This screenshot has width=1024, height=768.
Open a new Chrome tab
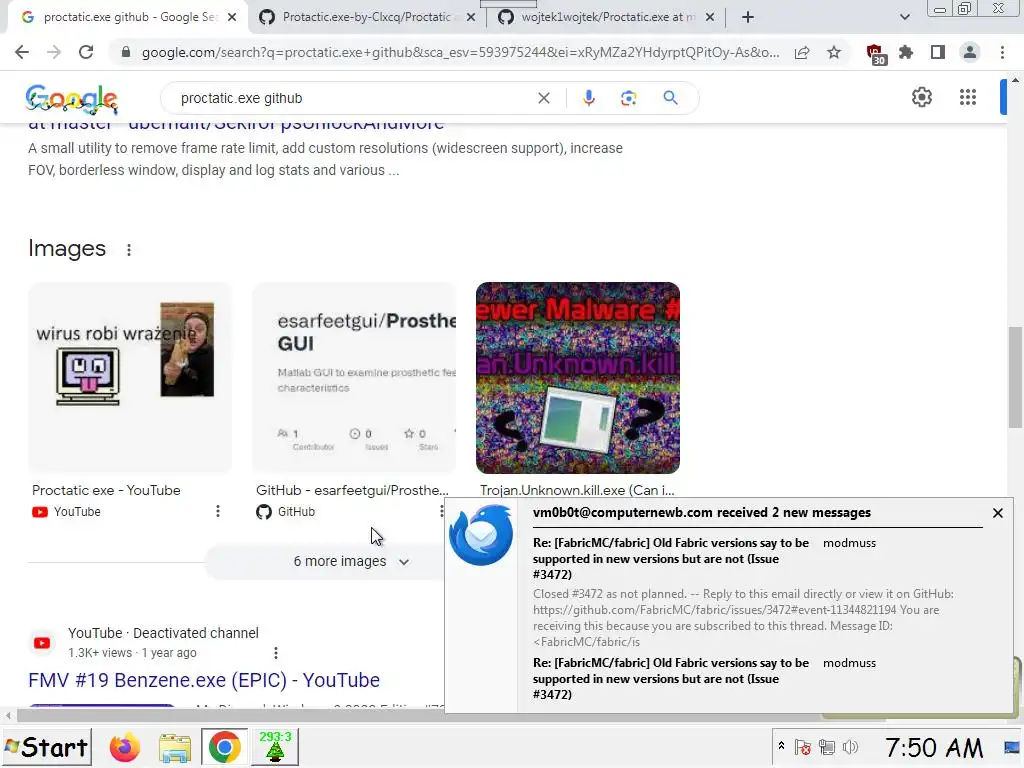coord(748,17)
